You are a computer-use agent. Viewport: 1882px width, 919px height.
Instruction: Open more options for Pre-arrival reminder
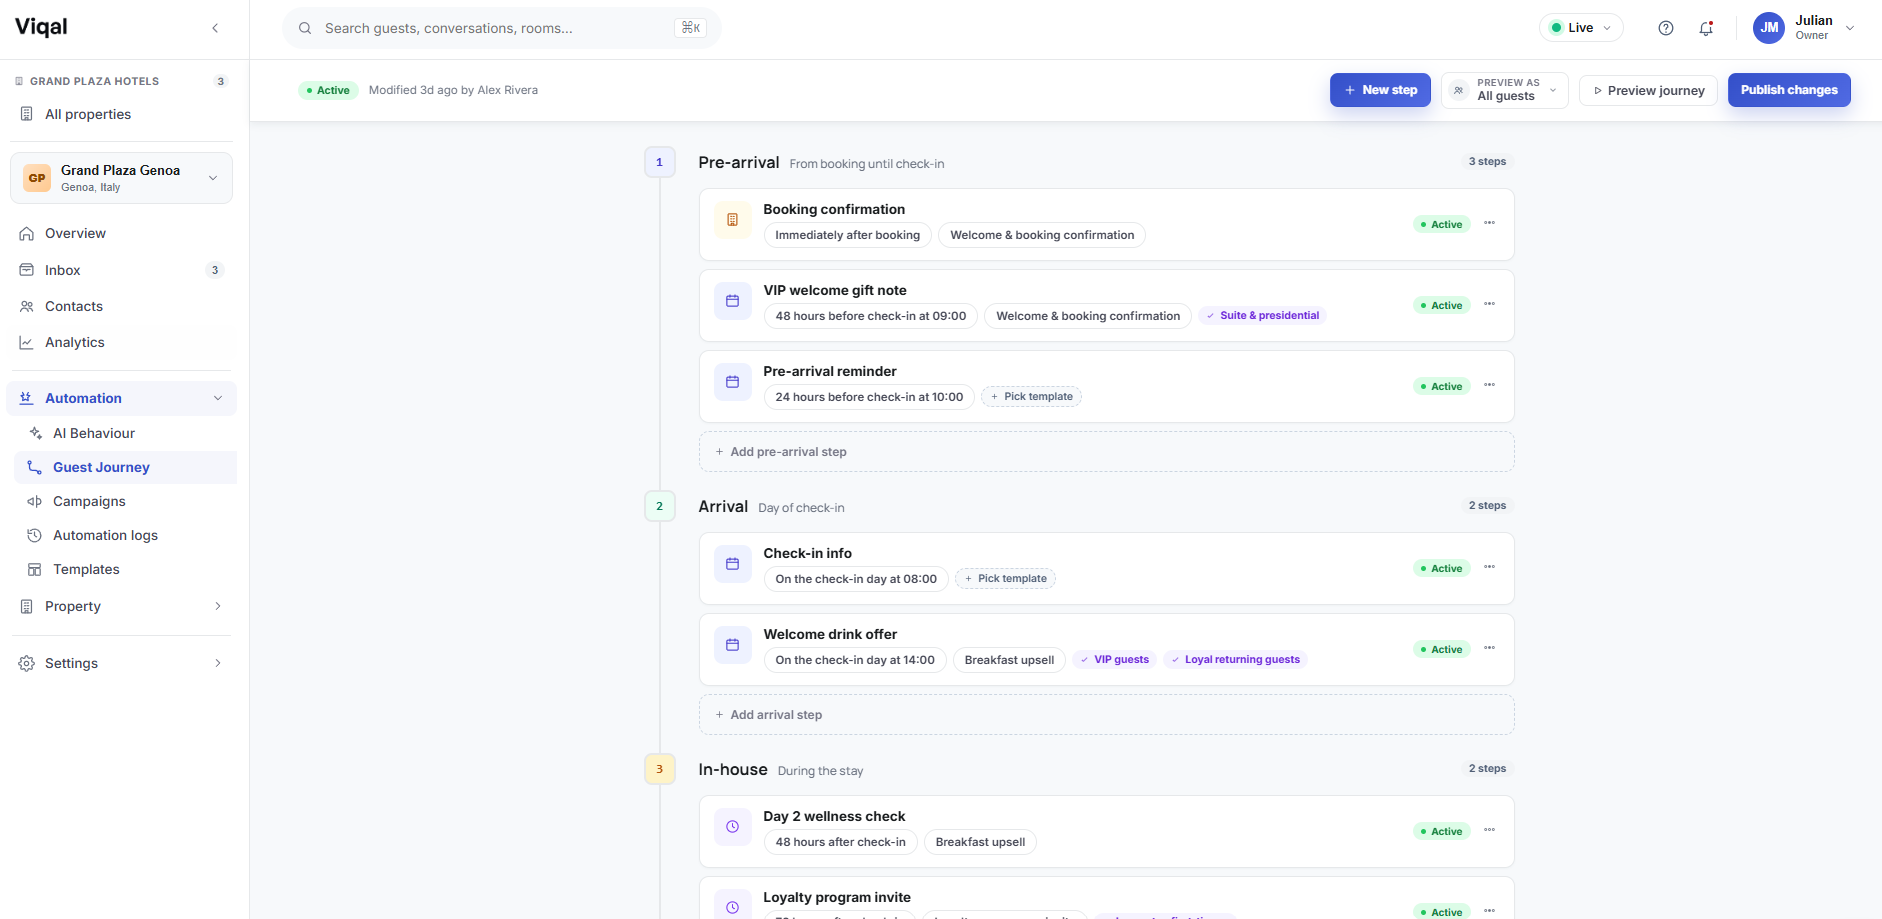click(x=1489, y=385)
